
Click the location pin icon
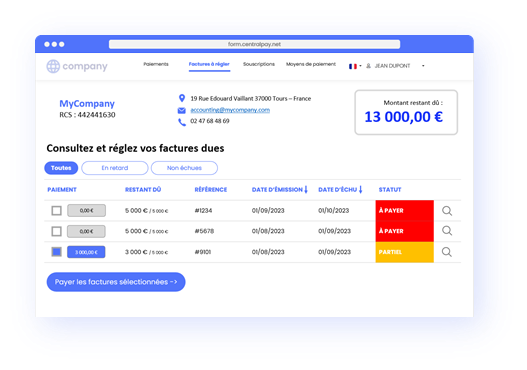pos(182,98)
